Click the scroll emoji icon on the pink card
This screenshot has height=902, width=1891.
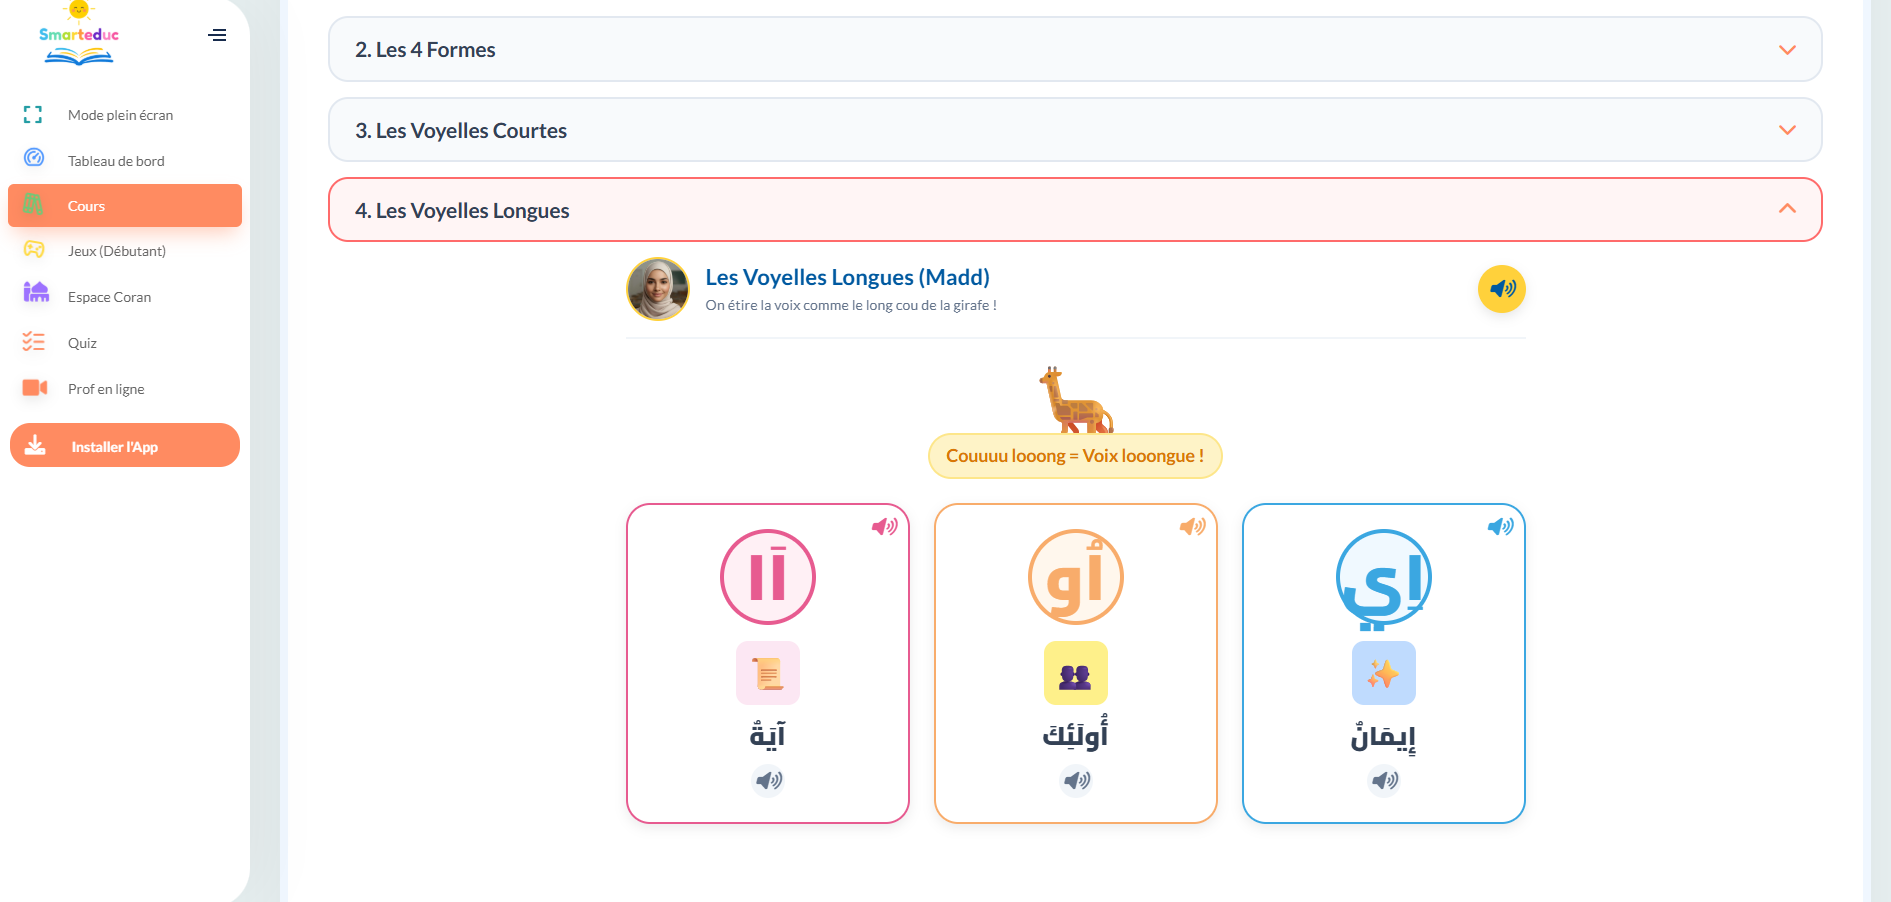(x=768, y=673)
